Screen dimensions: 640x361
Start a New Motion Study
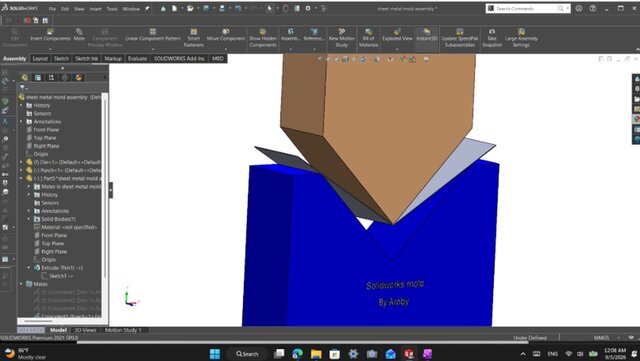[342, 38]
